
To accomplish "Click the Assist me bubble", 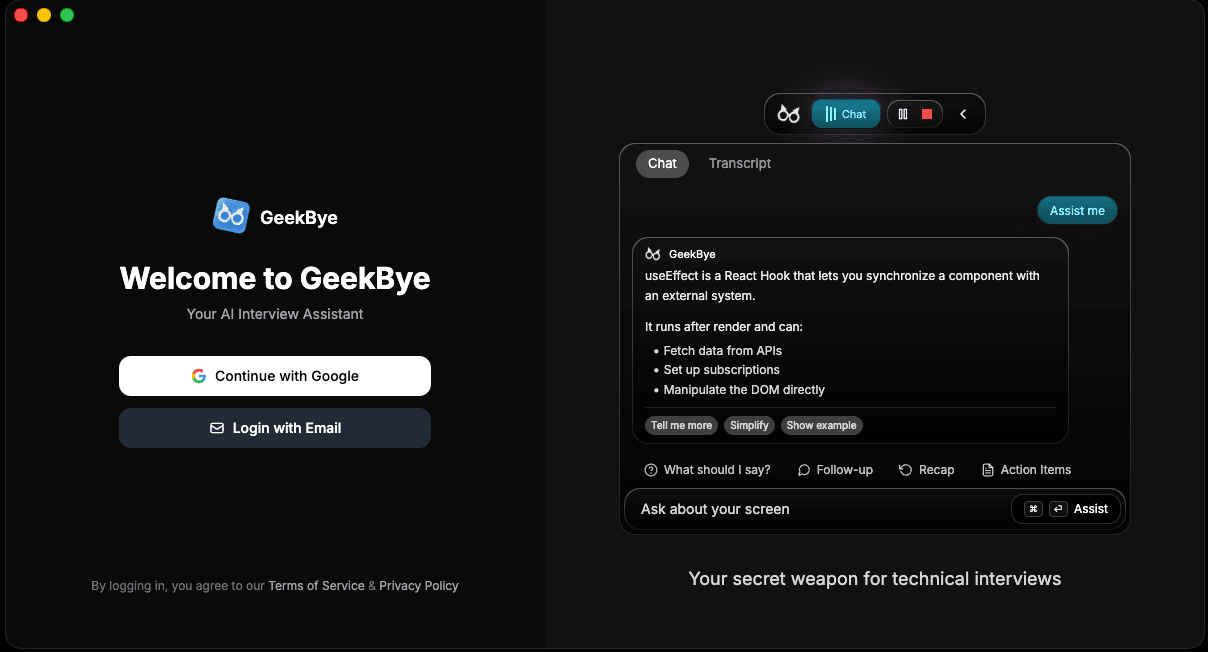I will click(1077, 210).
